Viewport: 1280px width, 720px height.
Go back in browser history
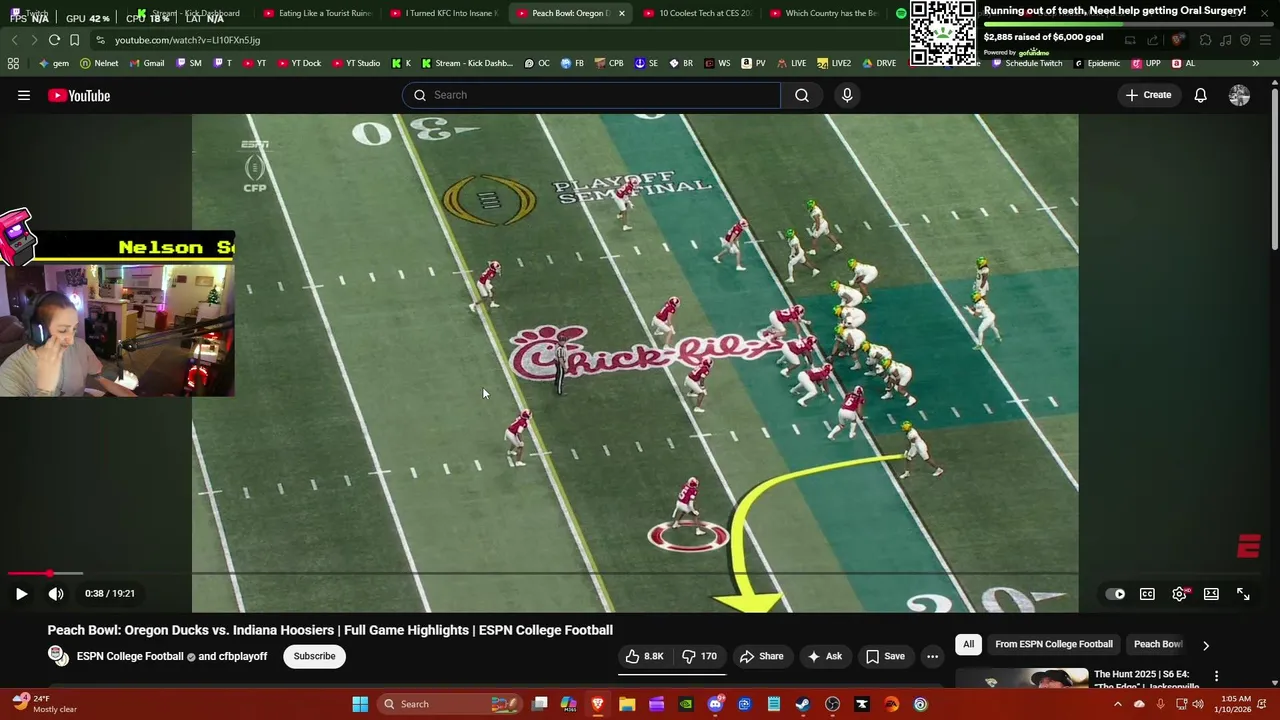click(x=14, y=40)
